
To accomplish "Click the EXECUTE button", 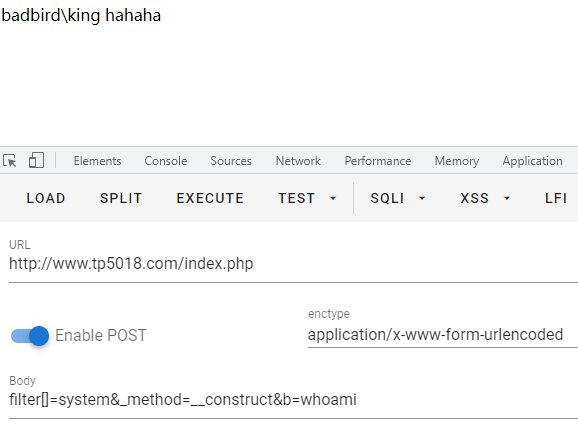I will pyautogui.click(x=210, y=198).
